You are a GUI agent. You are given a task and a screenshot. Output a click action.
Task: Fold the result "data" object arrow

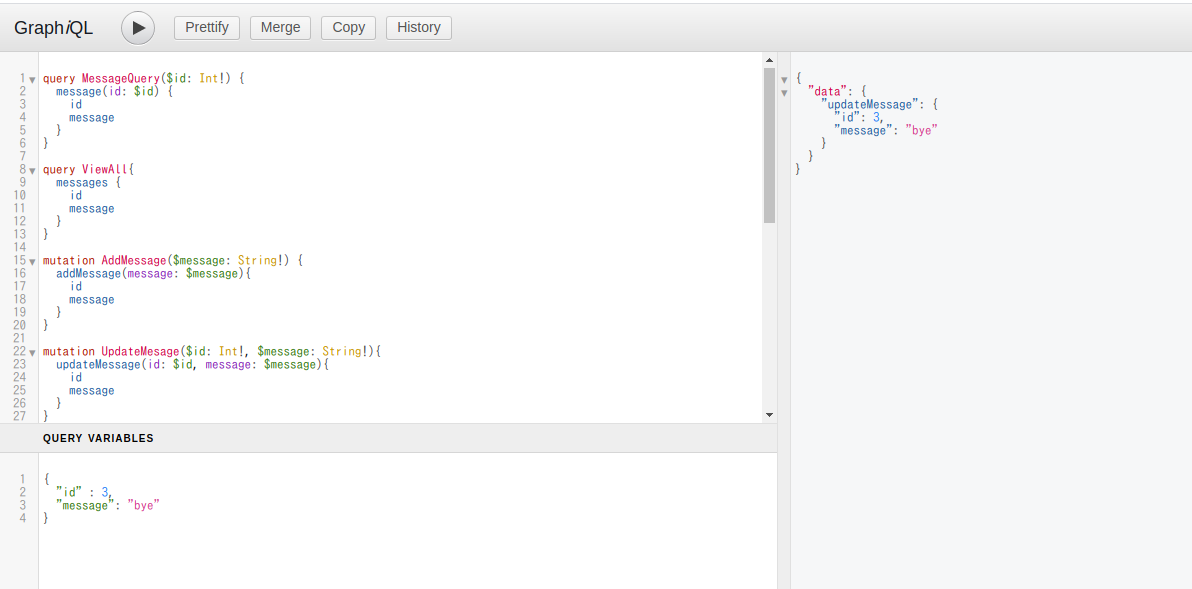coord(785,93)
